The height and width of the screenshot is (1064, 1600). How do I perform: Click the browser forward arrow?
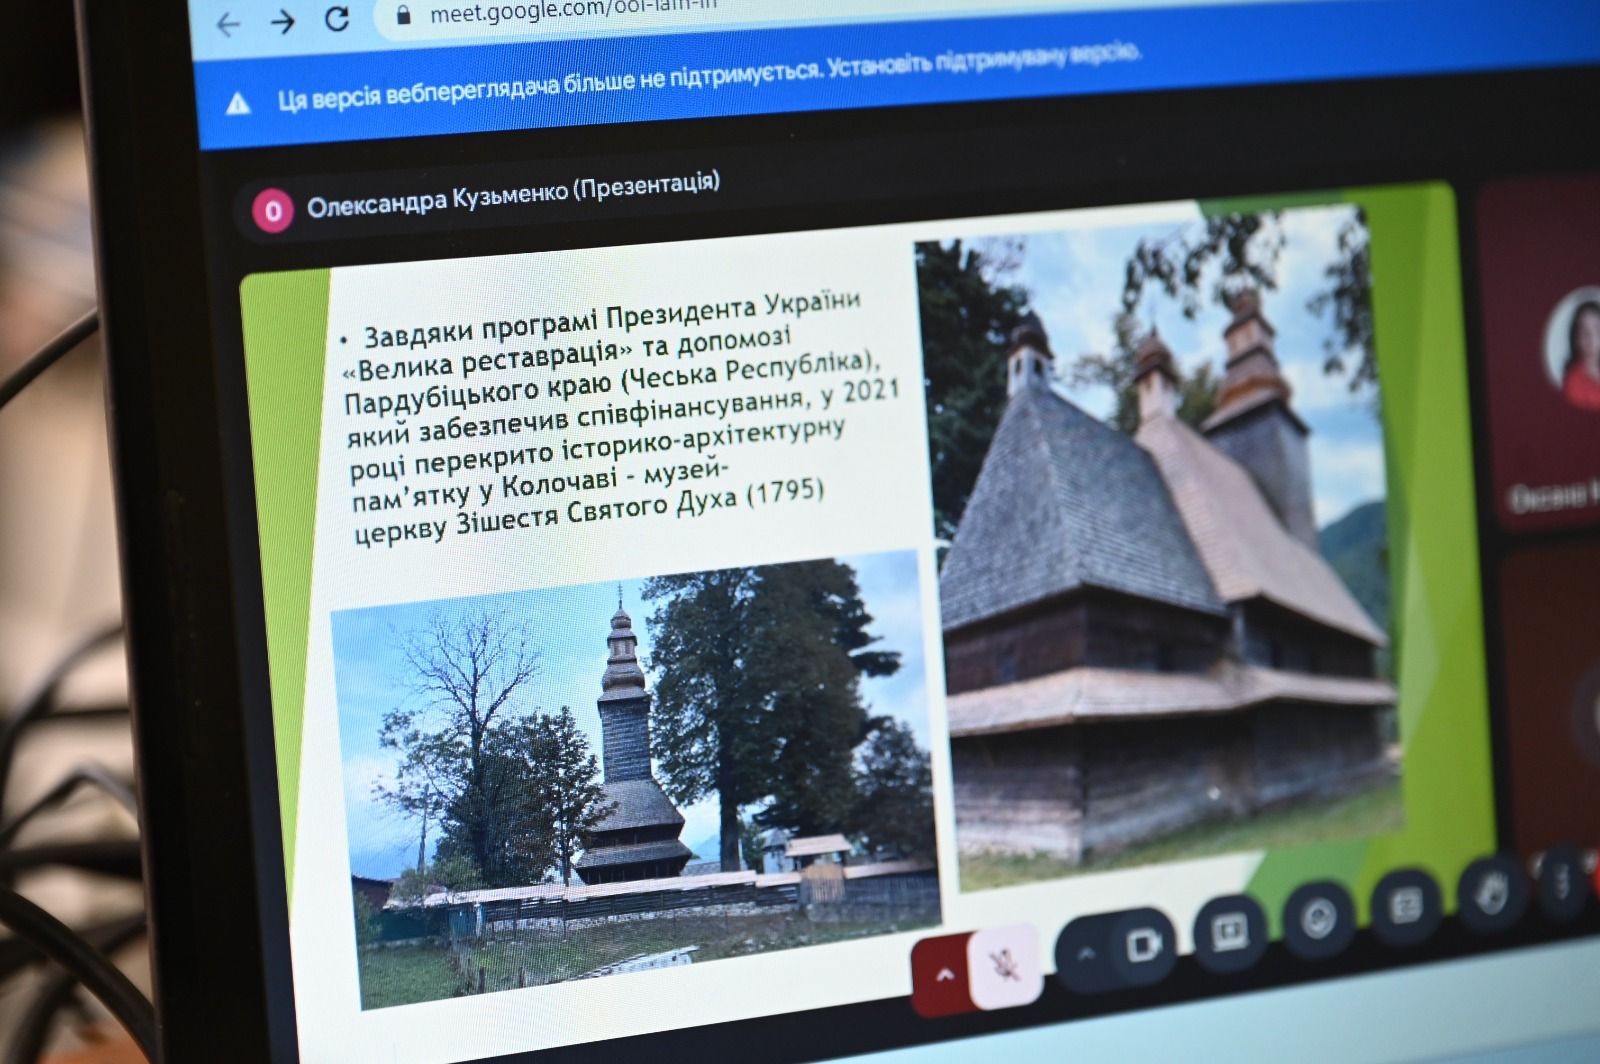(283, 21)
